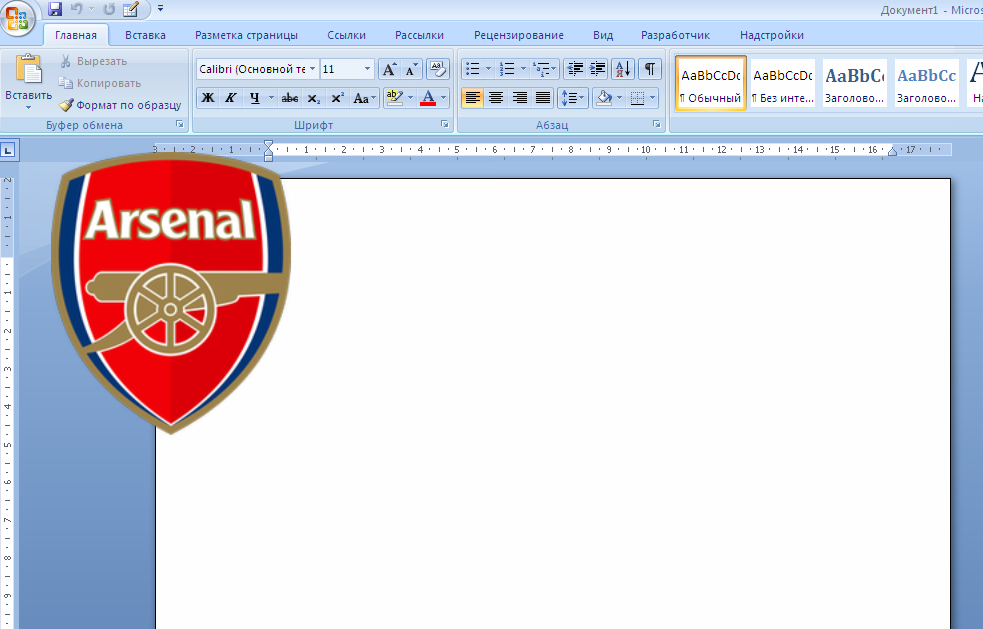Select the Рассылки tab
Image resolution: width=983 pixels, height=629 pixels.
tap(419, 35)
